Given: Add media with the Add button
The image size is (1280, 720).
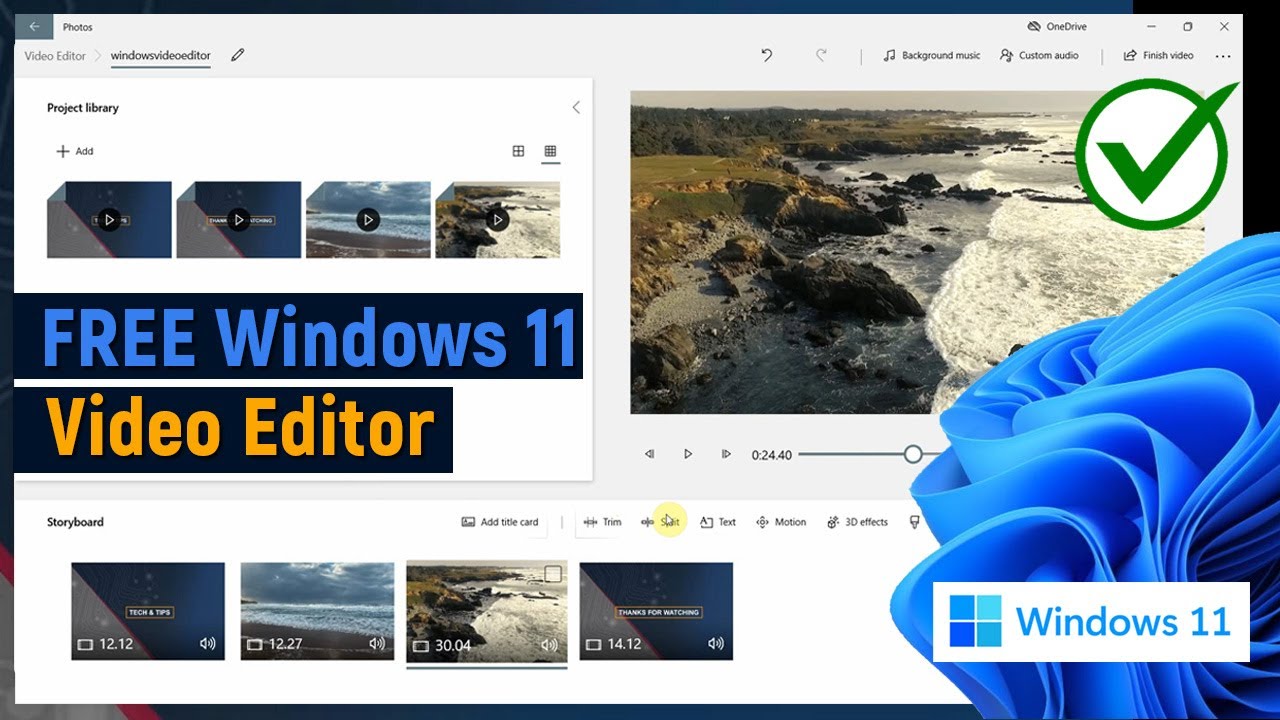Looking at the screenshot, I should (x=73, y=150).
